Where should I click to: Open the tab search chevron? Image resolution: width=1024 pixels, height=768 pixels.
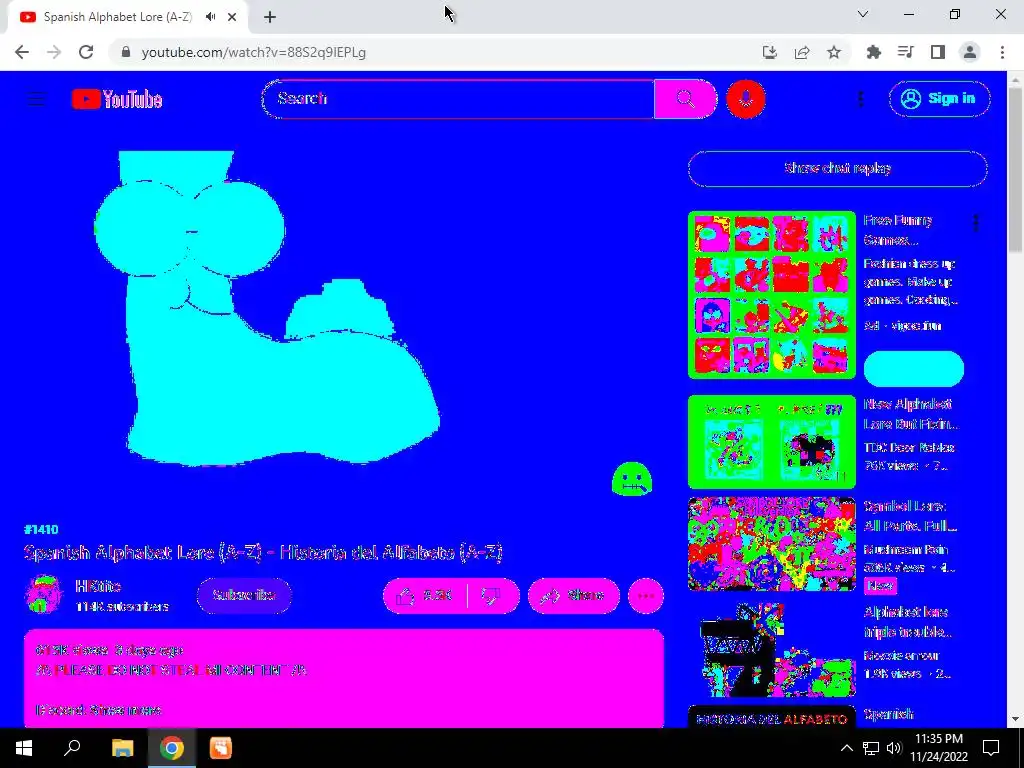click(x=863, y=14)
